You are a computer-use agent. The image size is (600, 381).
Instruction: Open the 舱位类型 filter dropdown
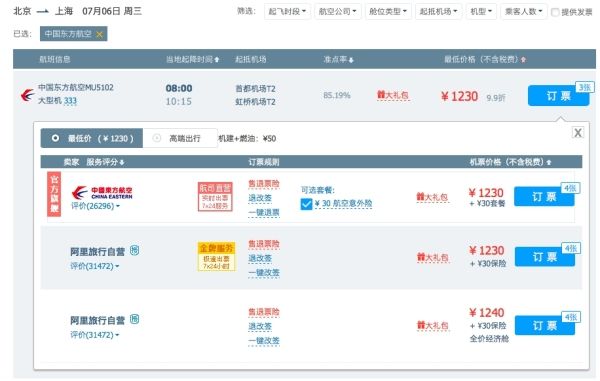click(x=388, y=11)
